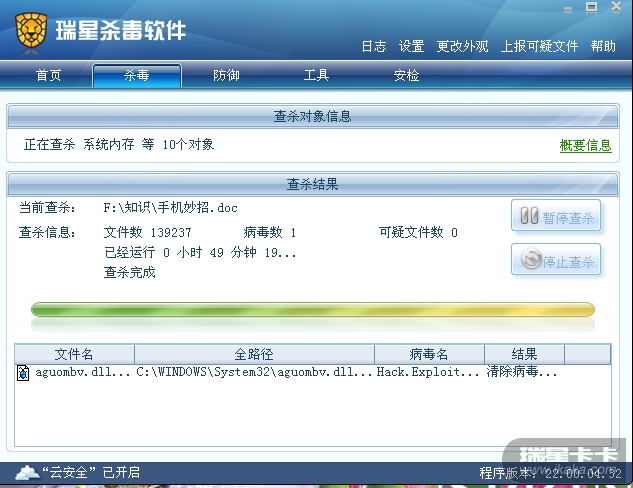Go to the 安检 tab
Screen dimensions: 633x488
[x=407, y=75]
